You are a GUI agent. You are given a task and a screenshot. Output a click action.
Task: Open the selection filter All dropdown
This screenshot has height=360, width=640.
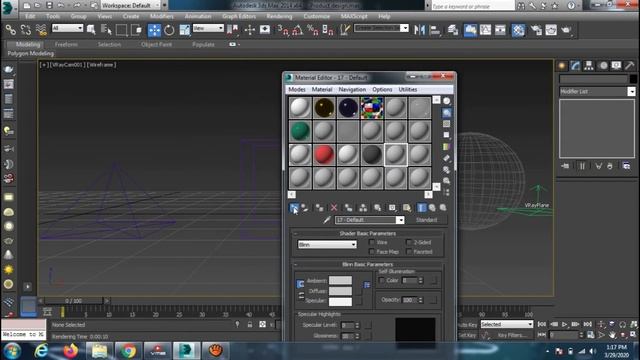(67, 28)
